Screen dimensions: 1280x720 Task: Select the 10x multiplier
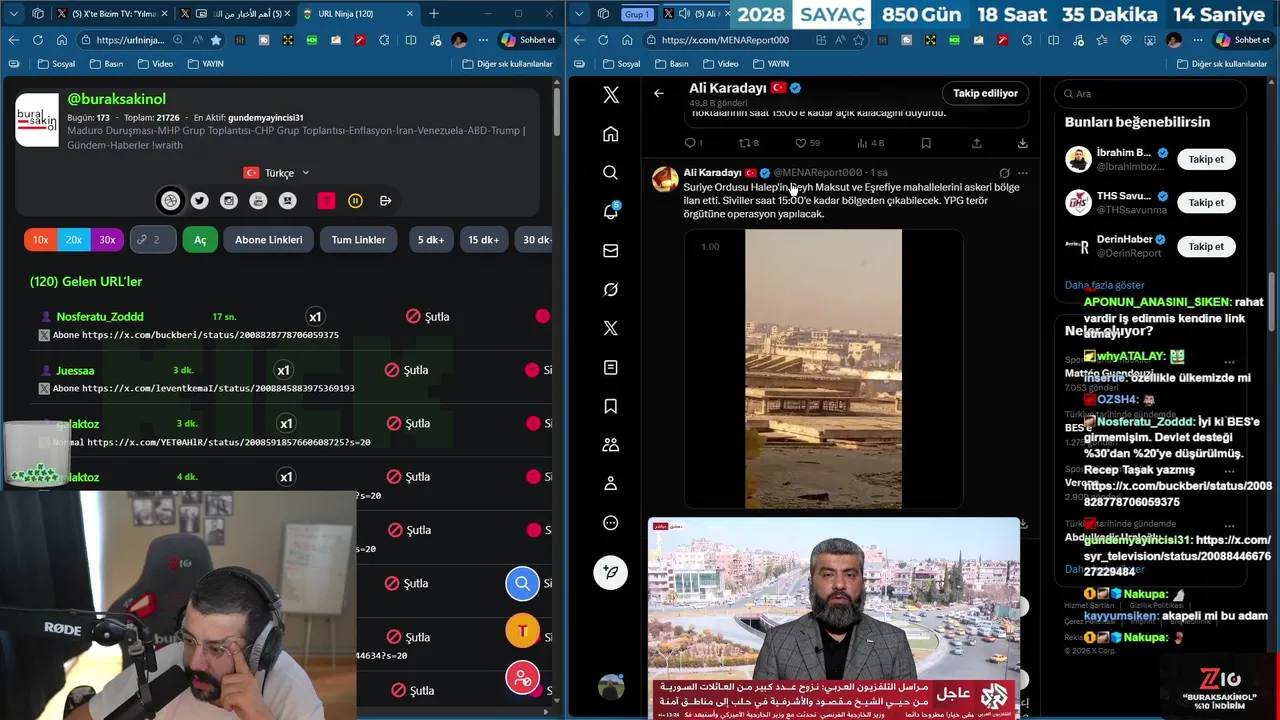[x=40, y=240]
